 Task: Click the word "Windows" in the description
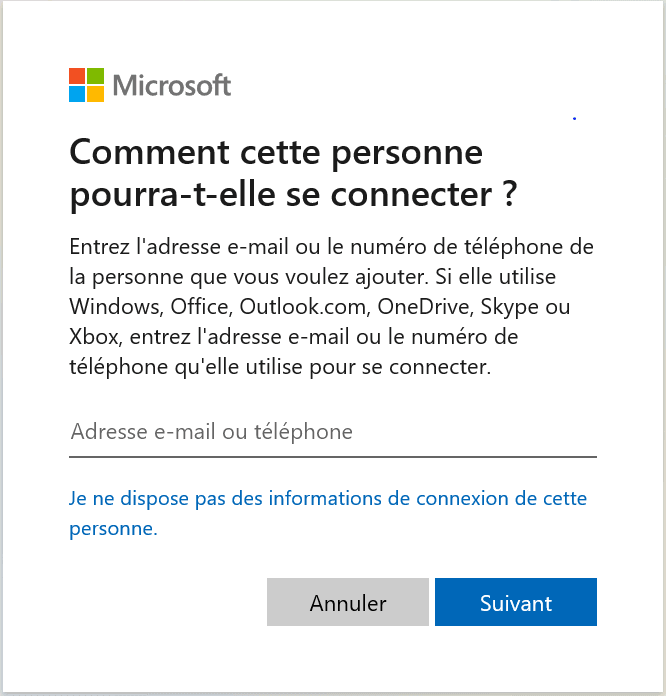[109, 305]
